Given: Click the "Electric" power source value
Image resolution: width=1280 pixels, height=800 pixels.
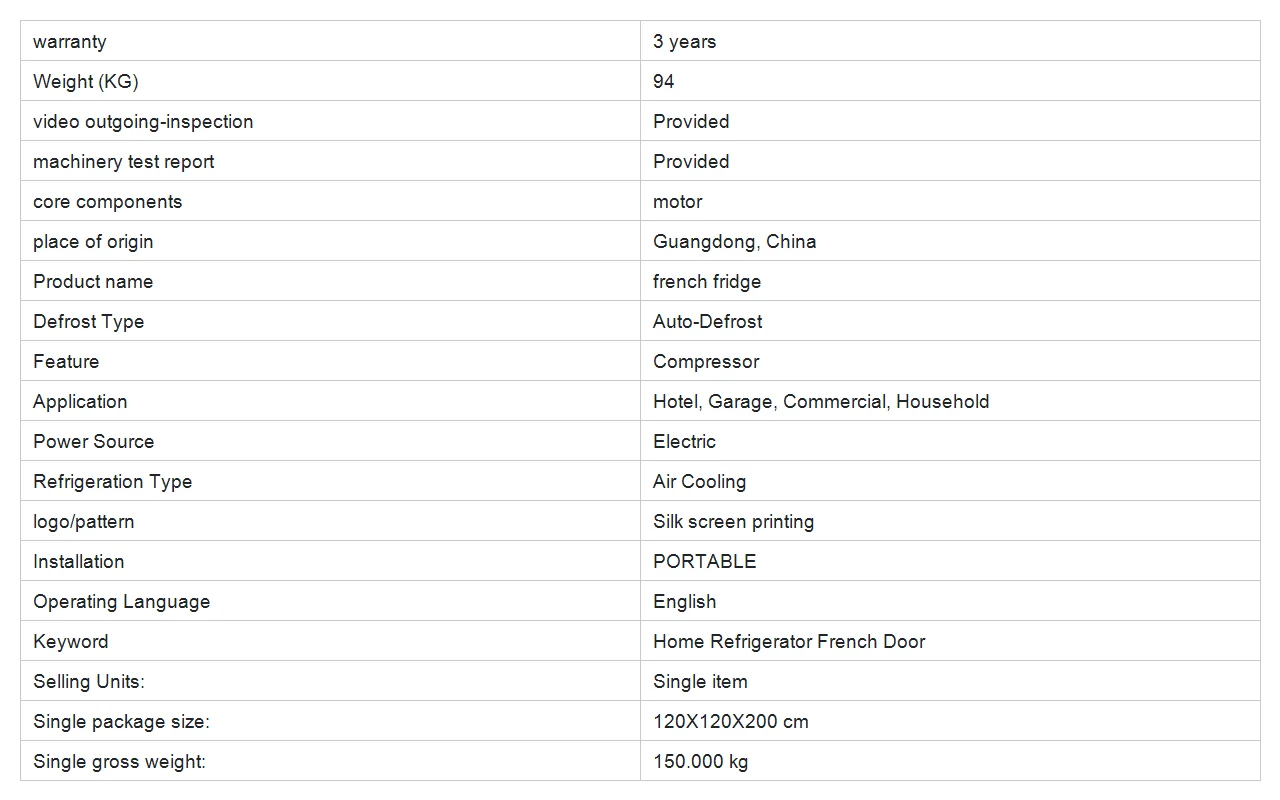Looking at the screenshot, I should click(x=684, y=441).
